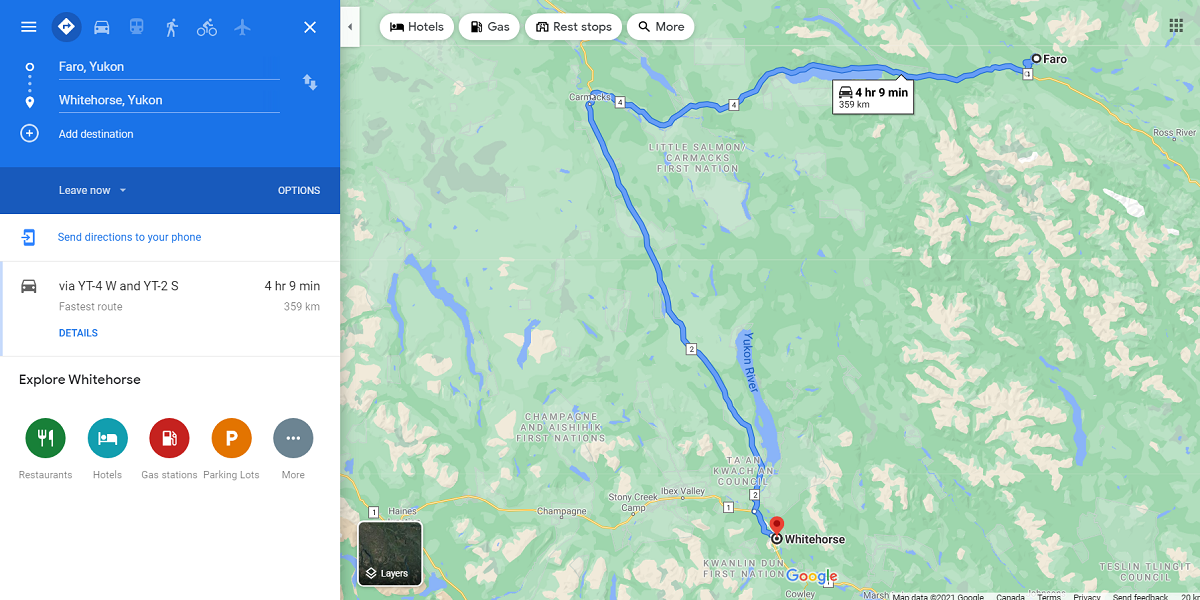Open Google apps grid

pyautogui.click(x=1176, y=26)
